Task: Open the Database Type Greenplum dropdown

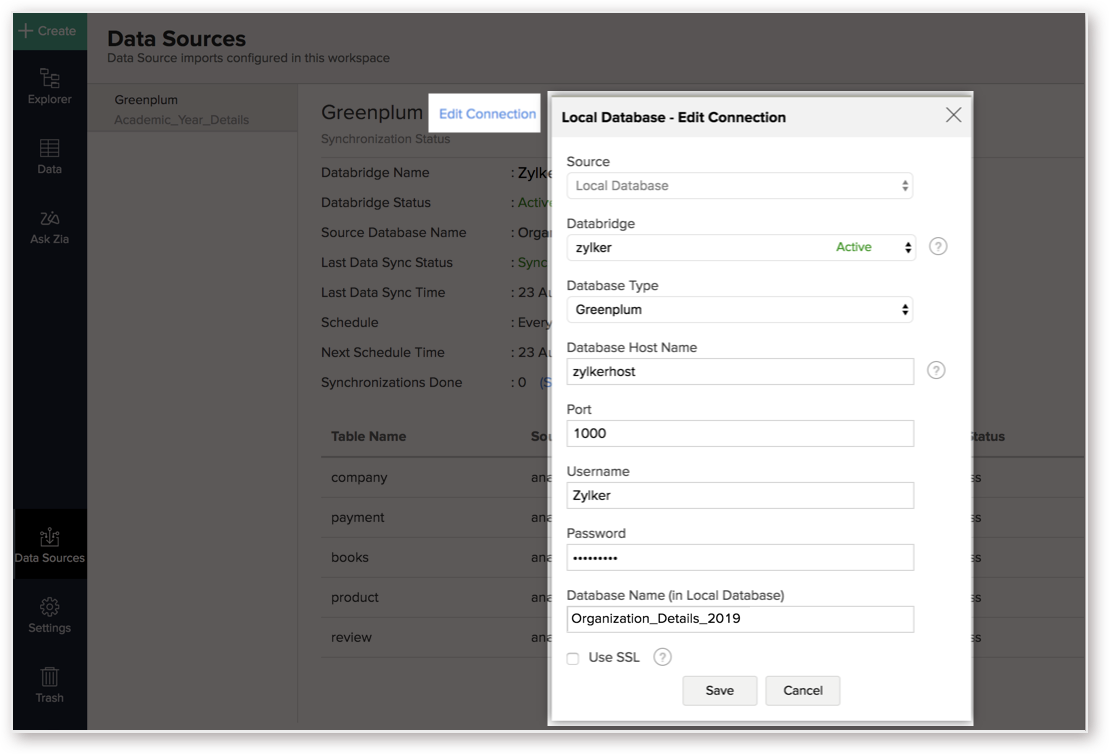Action: [x=739, y=310]
